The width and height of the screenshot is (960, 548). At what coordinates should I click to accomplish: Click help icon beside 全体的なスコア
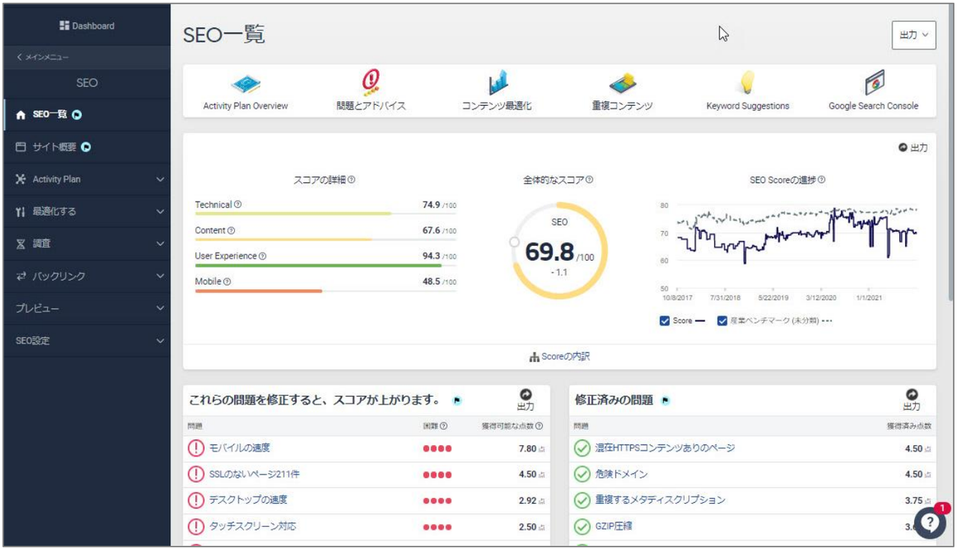point(589,180)
